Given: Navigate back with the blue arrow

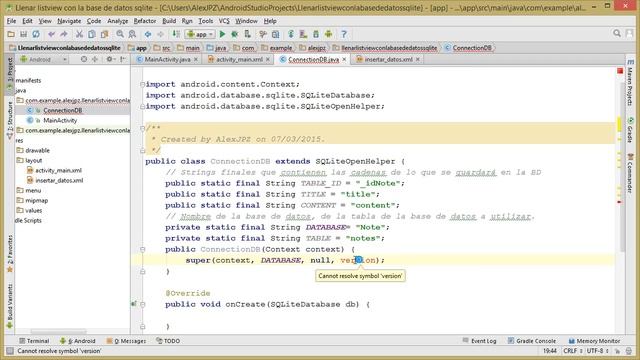Looking at the screenshot, I should click(148, 34).
